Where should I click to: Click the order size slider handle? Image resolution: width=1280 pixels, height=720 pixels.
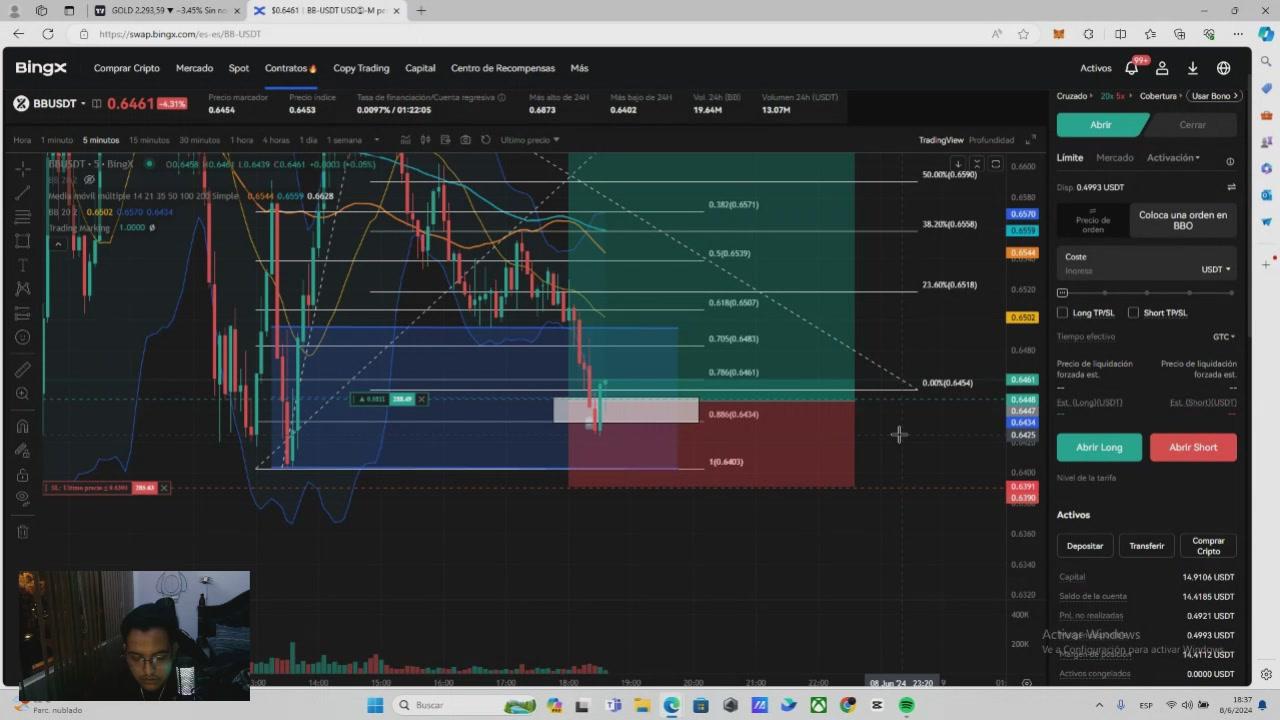click(1062, 293)
